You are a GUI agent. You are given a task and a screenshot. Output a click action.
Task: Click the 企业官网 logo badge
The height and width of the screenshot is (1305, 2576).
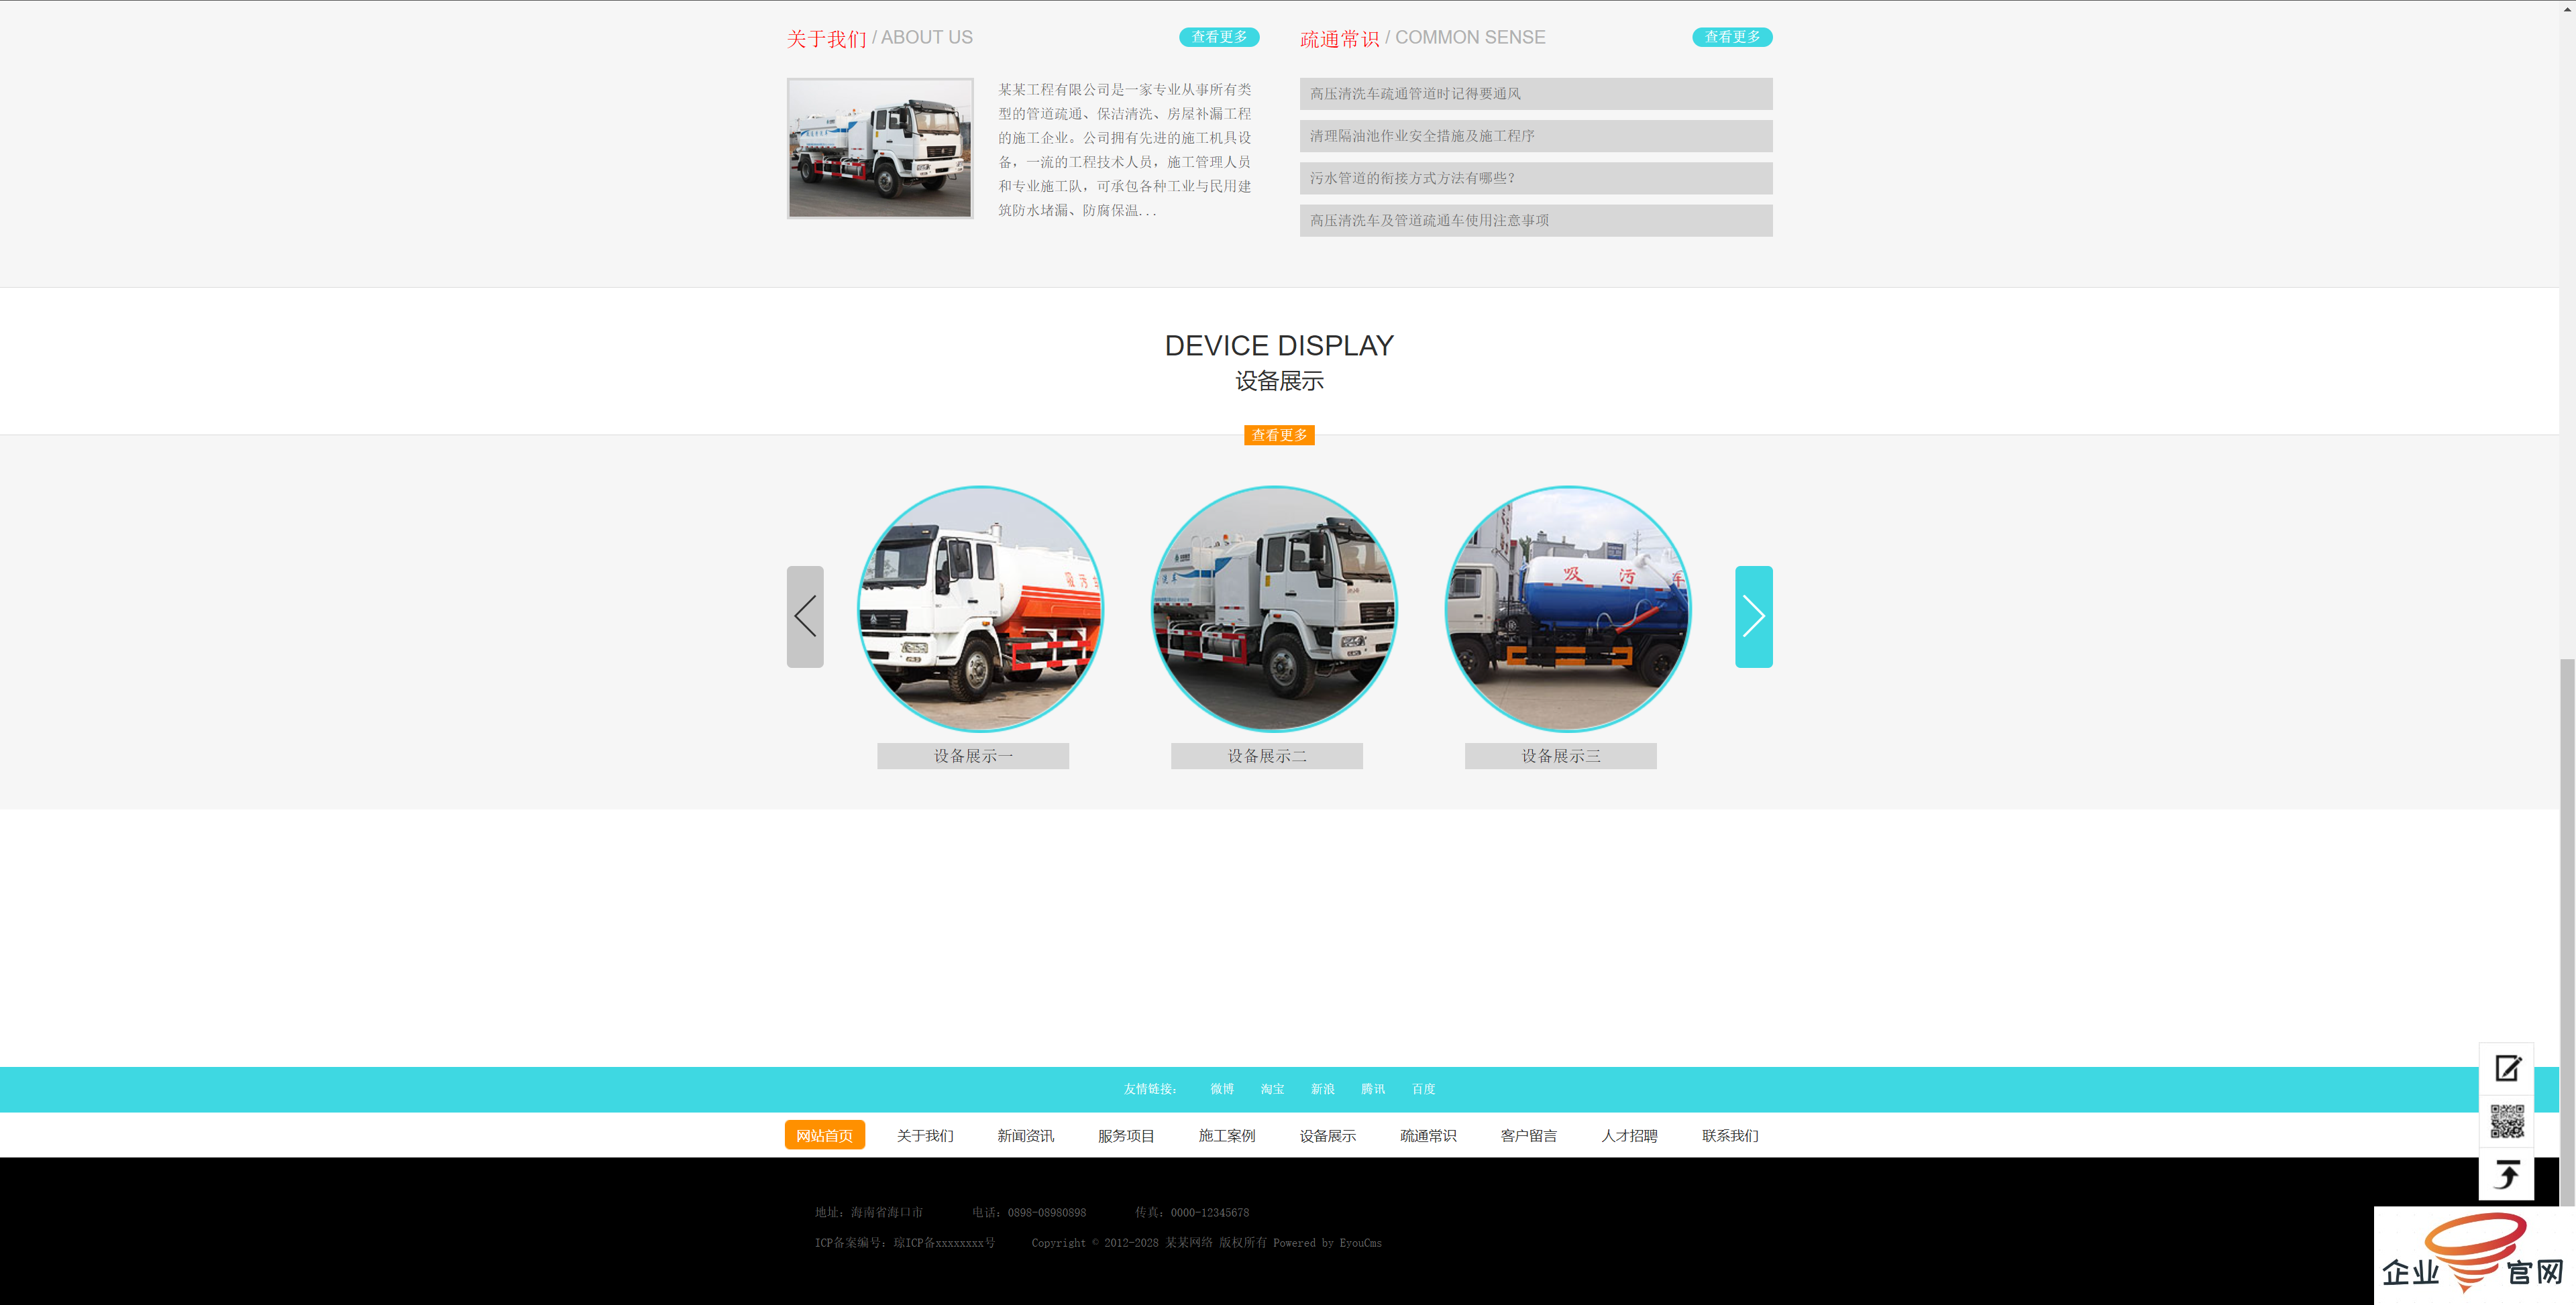(2474, 1255)
